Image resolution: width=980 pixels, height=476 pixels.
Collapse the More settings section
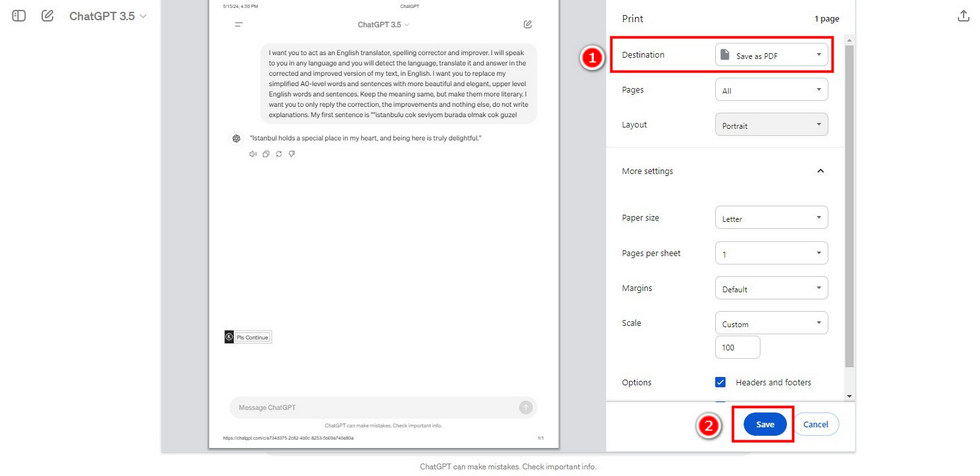pos(821,171)
